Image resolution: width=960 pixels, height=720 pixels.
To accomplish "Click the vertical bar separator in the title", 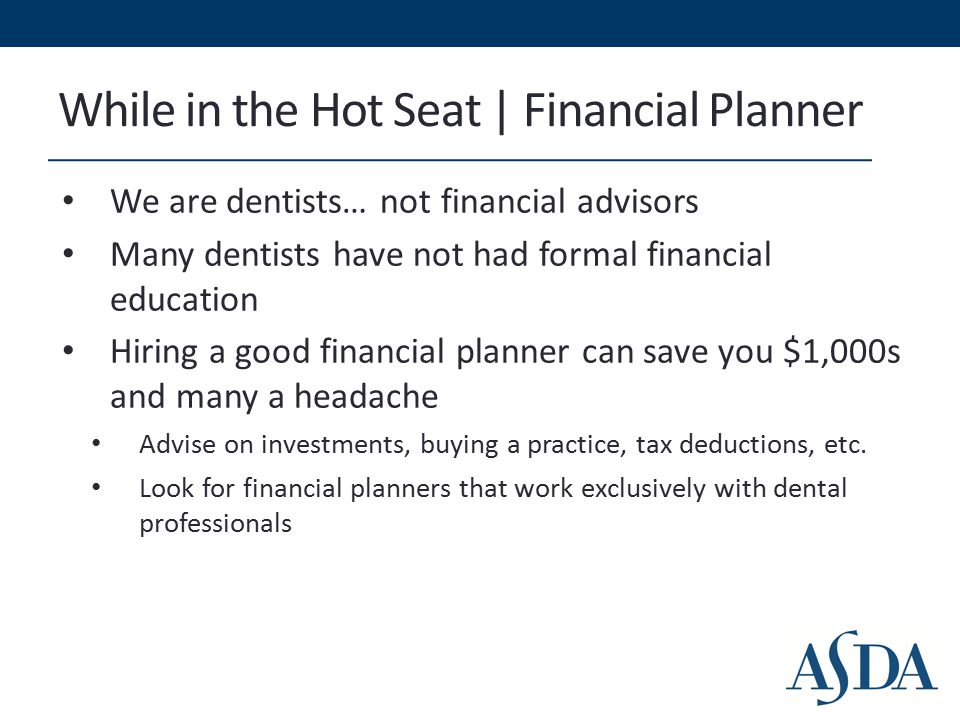I will tap(502, 111).
